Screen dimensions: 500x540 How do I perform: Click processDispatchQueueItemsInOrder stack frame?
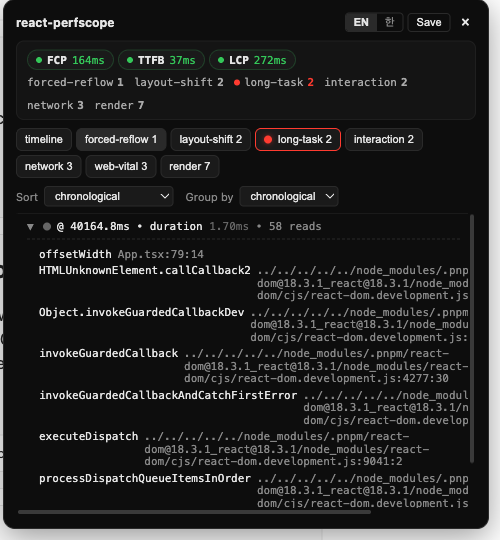tap(145, 478)
